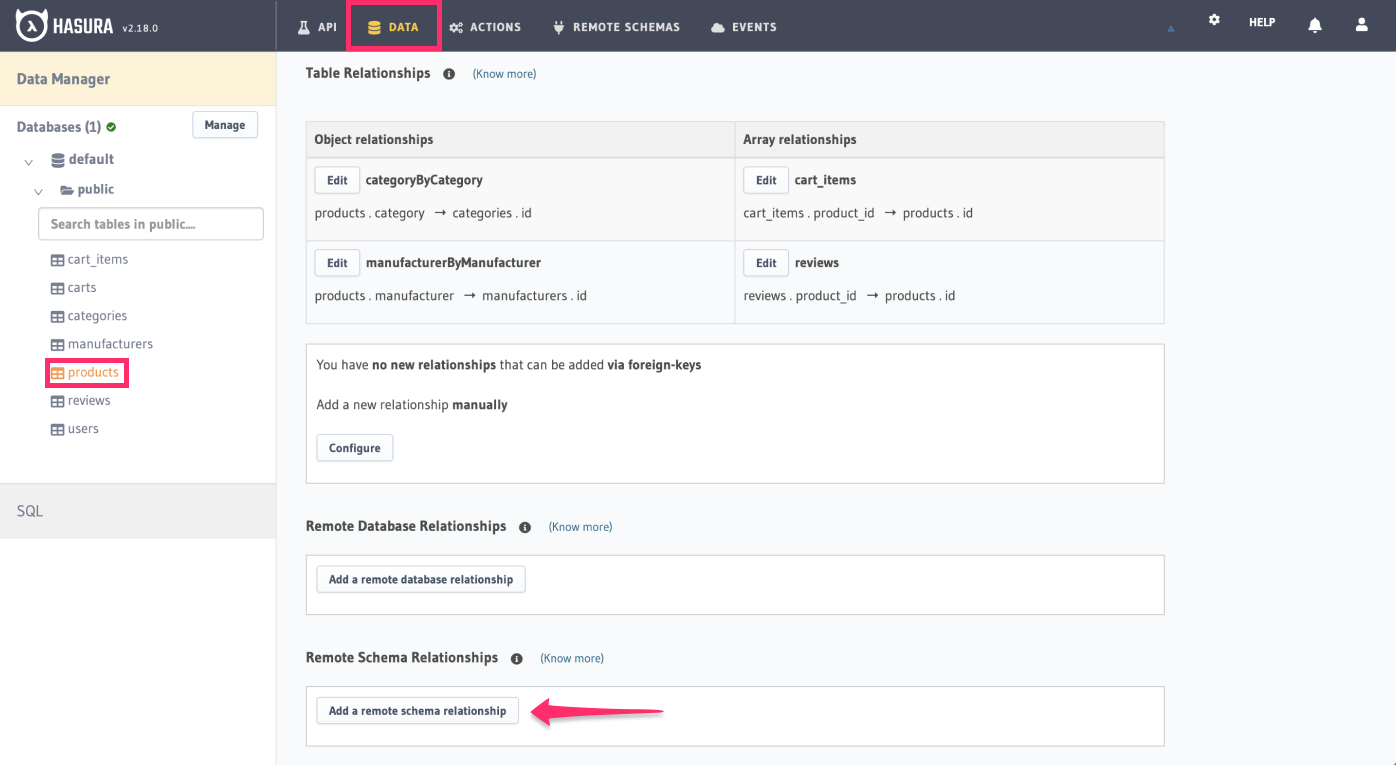
Task: Open the settings gear icon
Action: 1213,19
